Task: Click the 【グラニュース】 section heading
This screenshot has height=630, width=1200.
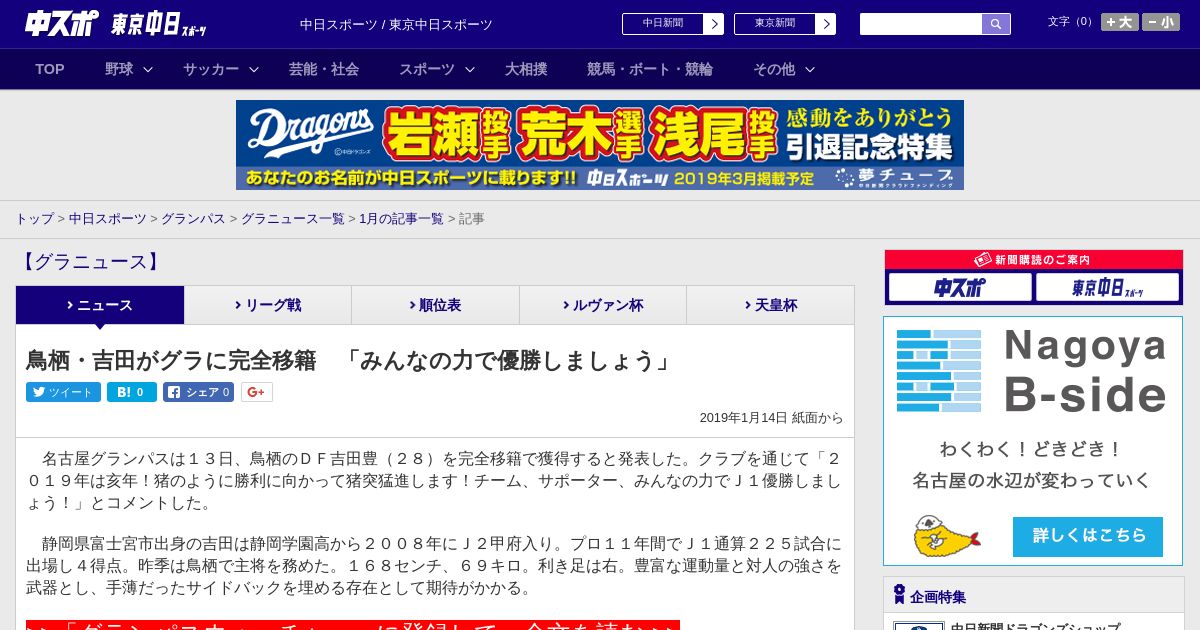Action: tap(90, 262)
